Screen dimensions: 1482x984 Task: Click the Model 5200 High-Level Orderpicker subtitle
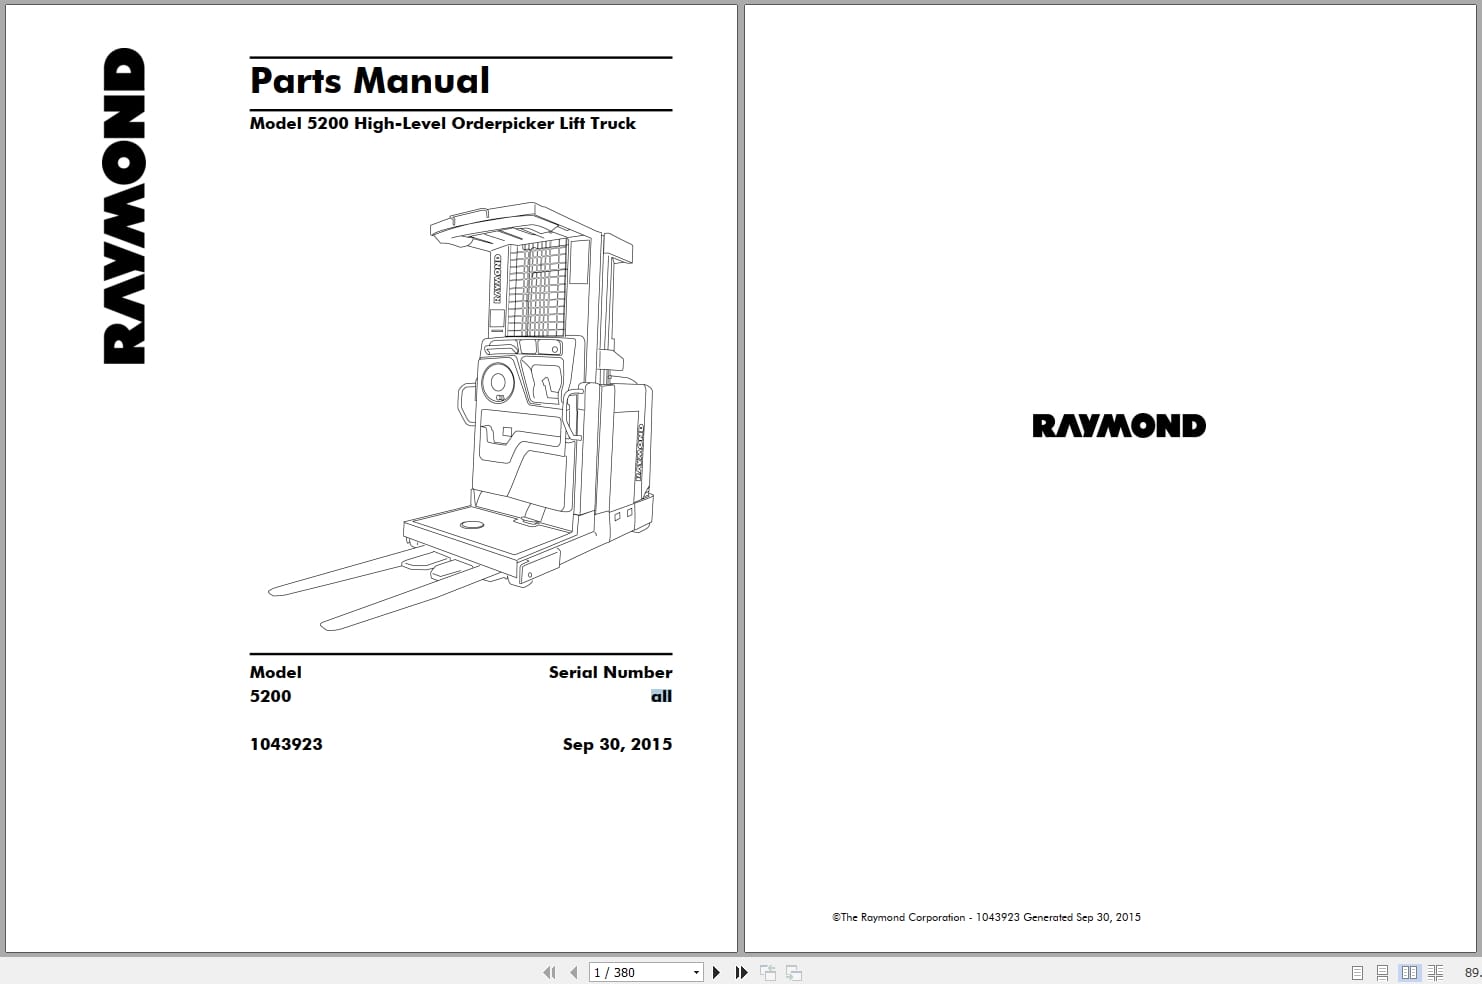point(443,124)
